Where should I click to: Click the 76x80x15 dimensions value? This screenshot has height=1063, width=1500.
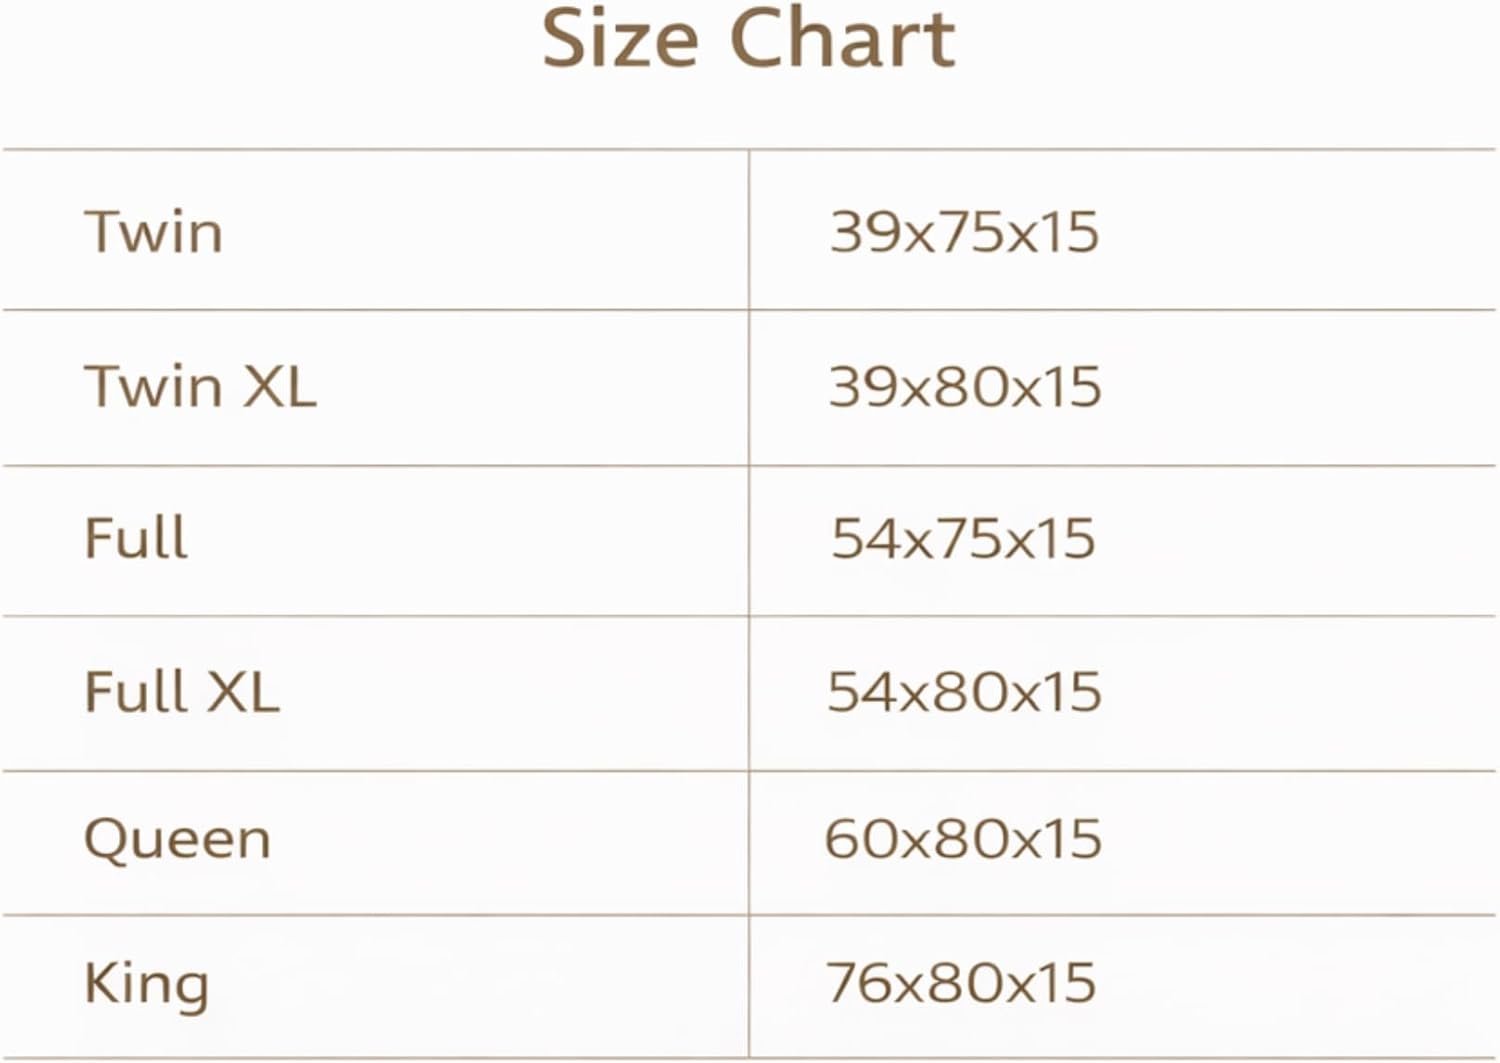pos(961,983)
